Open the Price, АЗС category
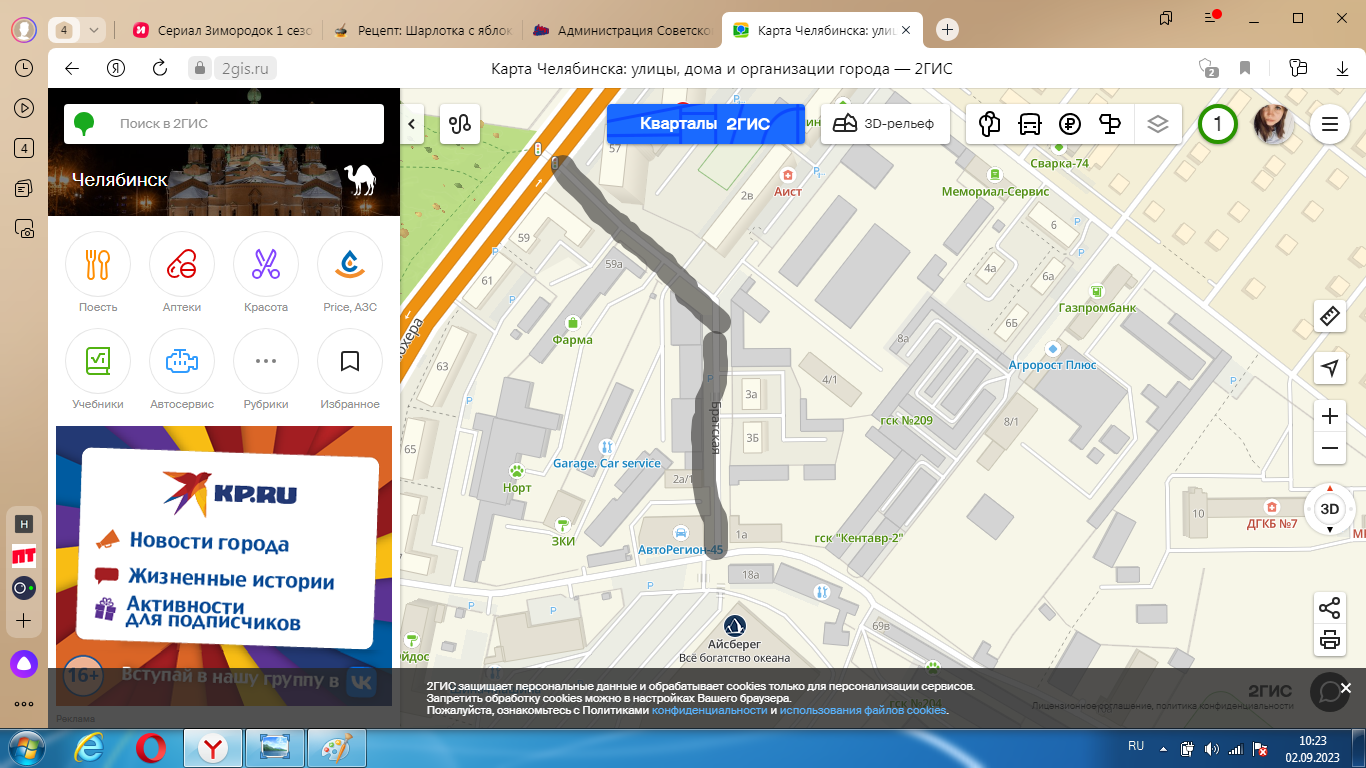The width and height of the screenshot is (1366, 768). click(x=350, y=273)
